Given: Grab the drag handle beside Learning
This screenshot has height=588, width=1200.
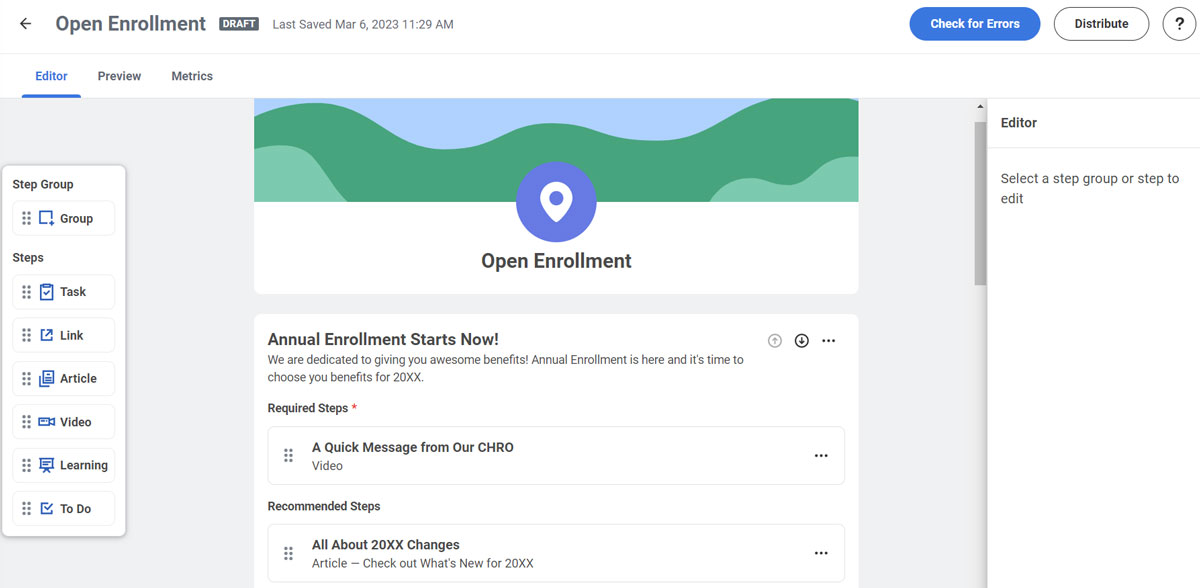Looking at the screenshot, I should pyautogui.click(x=27, y=465).
